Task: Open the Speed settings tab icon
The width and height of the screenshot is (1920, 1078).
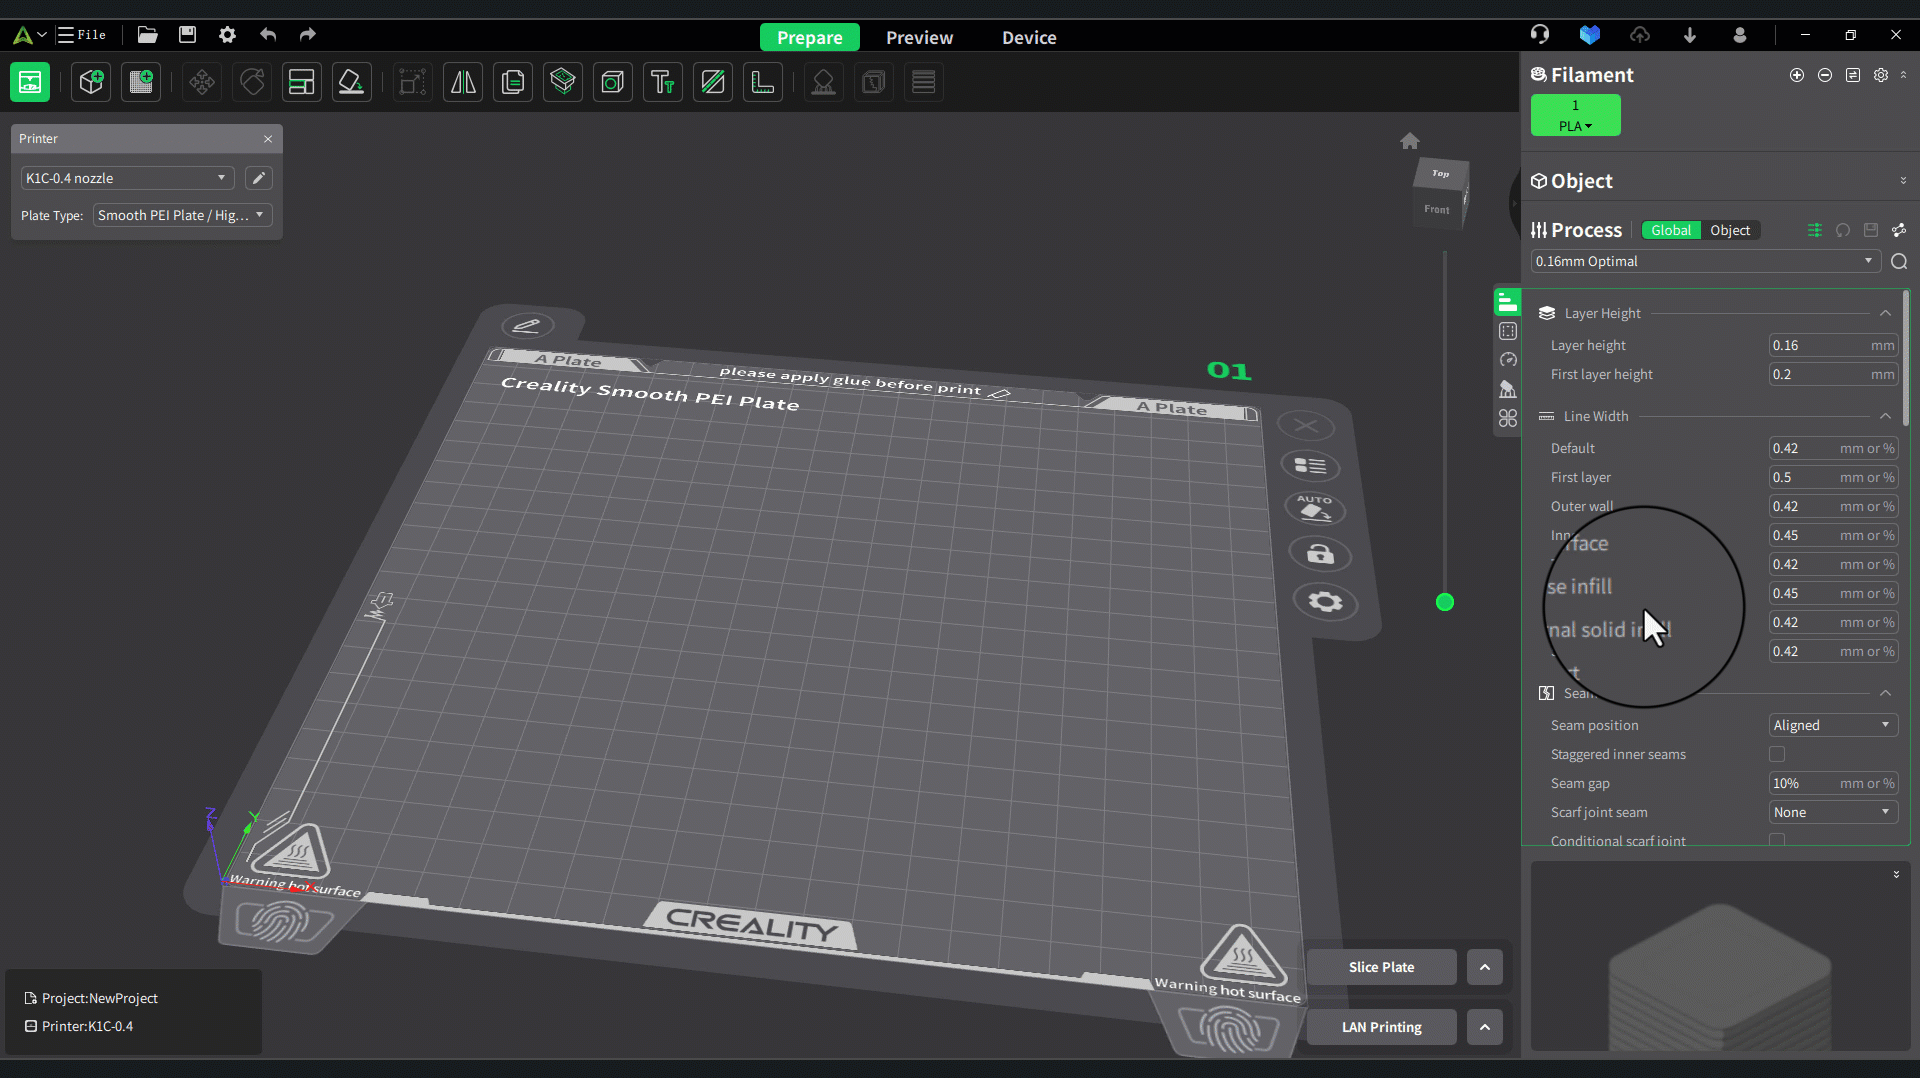Action: (1508, 360)
